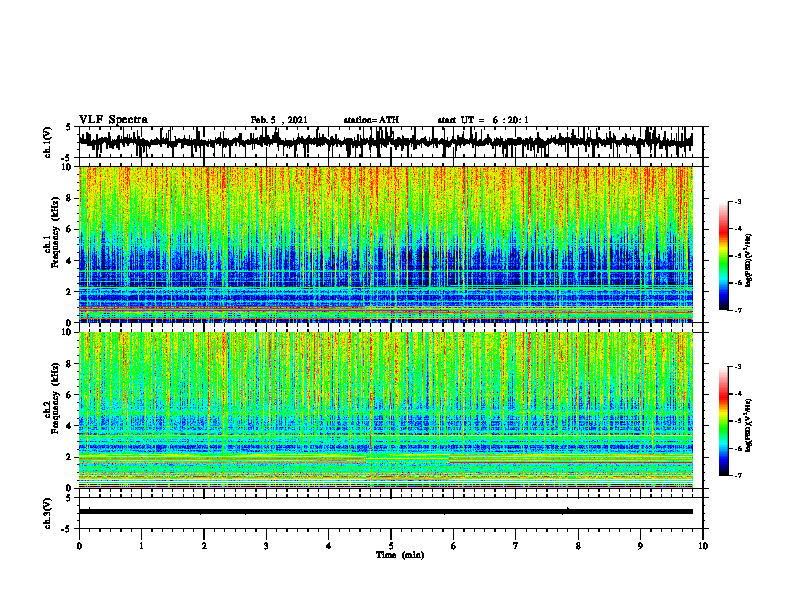Click the "7" time axis tick label
The width and height of the screenshot is (792, 612).
tap(516, 546)
